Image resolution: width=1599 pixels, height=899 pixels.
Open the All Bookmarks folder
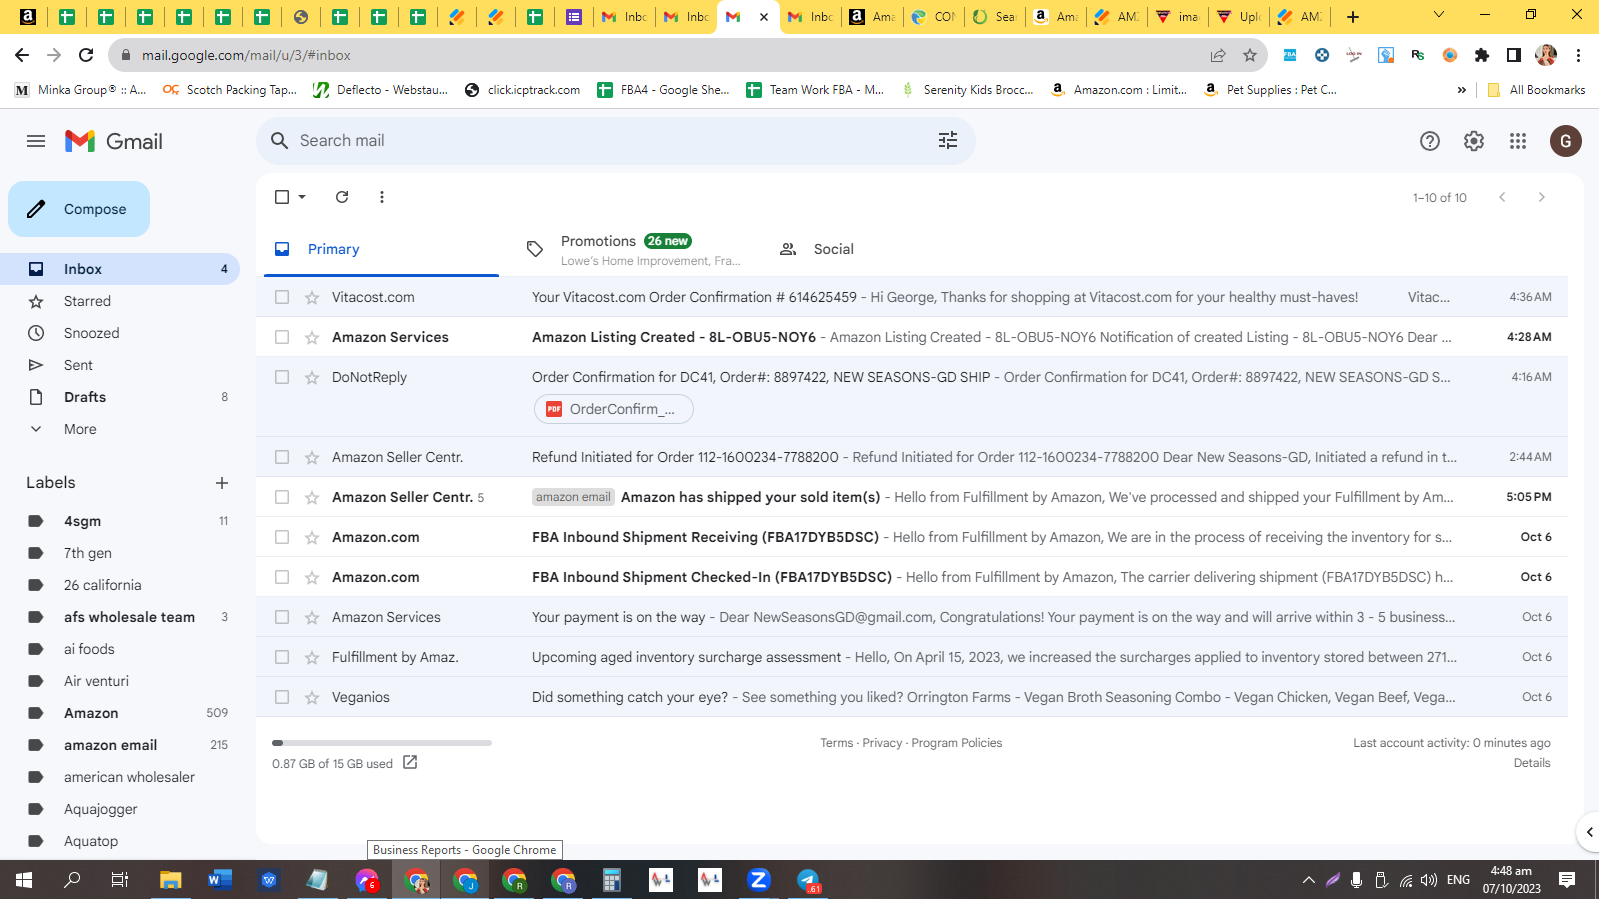[x=1536, y=90]
